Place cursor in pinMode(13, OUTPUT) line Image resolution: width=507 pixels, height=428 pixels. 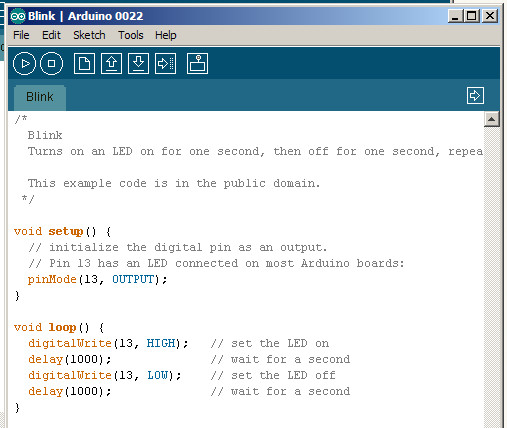coord(97,279)
